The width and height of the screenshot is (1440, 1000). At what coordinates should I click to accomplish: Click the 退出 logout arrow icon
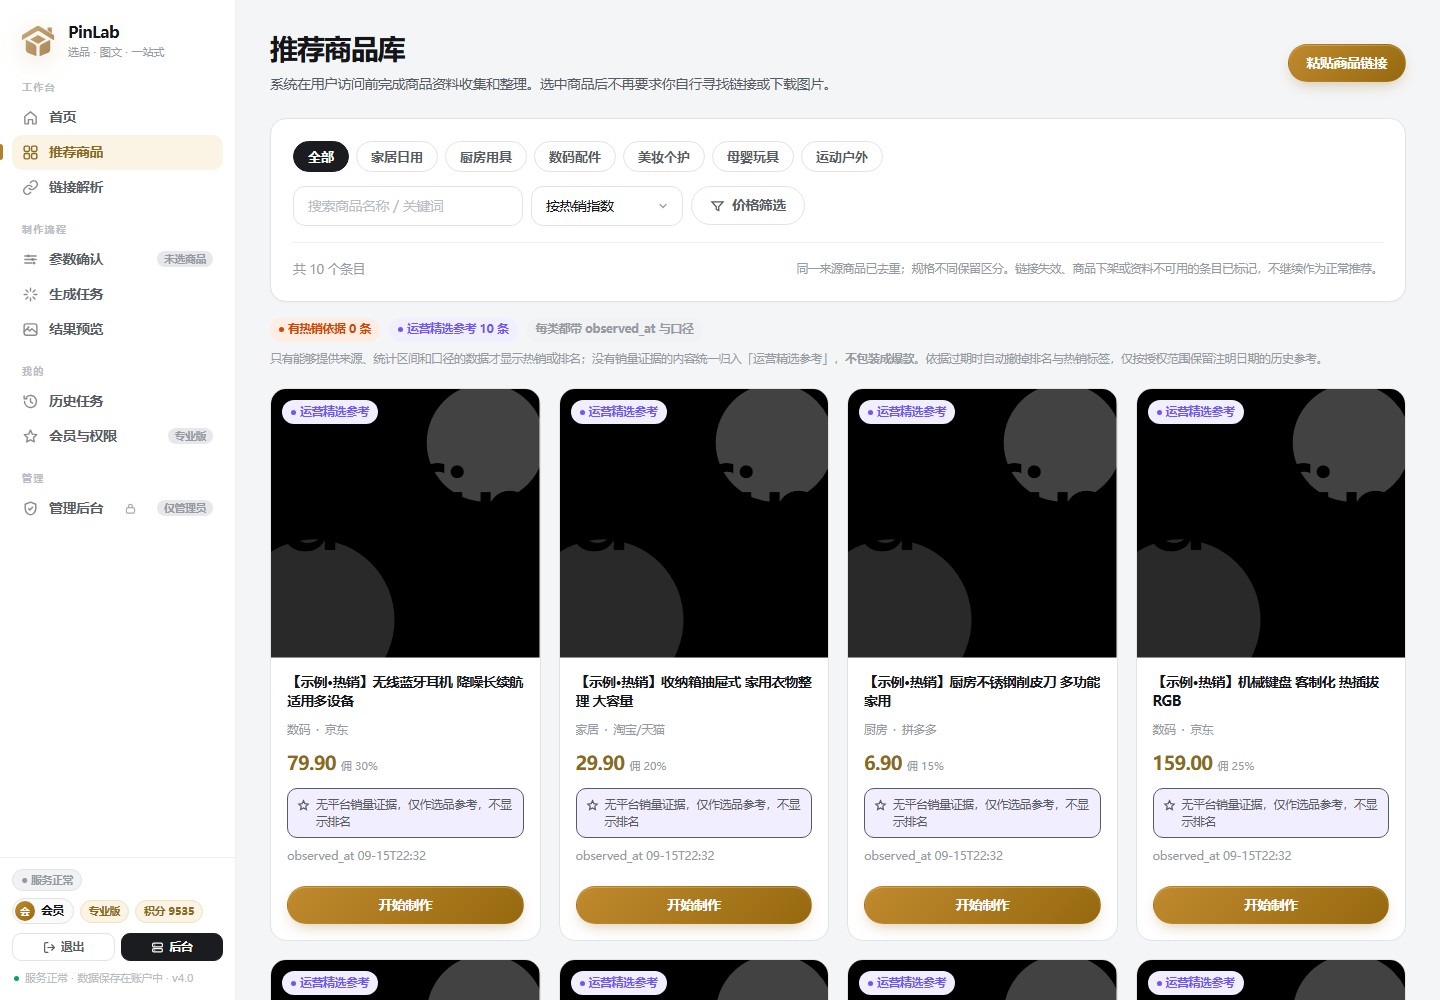pos(49,947)
